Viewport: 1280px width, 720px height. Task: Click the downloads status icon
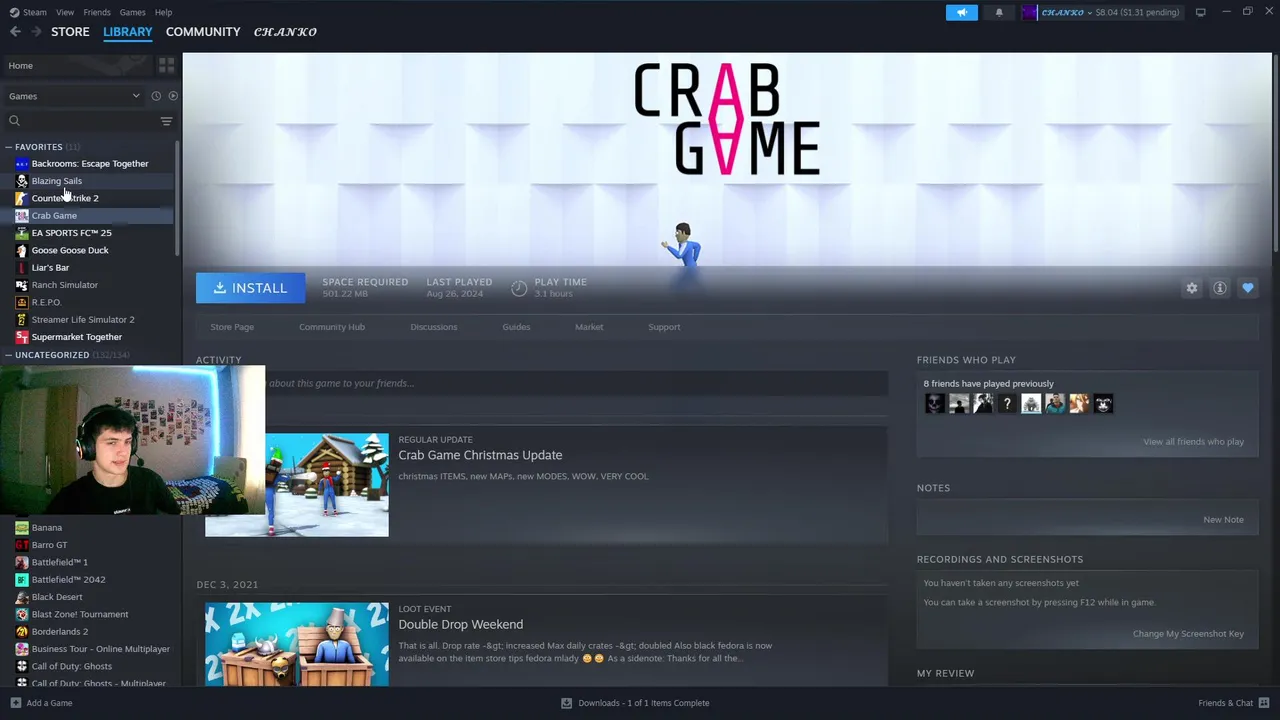pyautogui.click(x=567, y=703)
